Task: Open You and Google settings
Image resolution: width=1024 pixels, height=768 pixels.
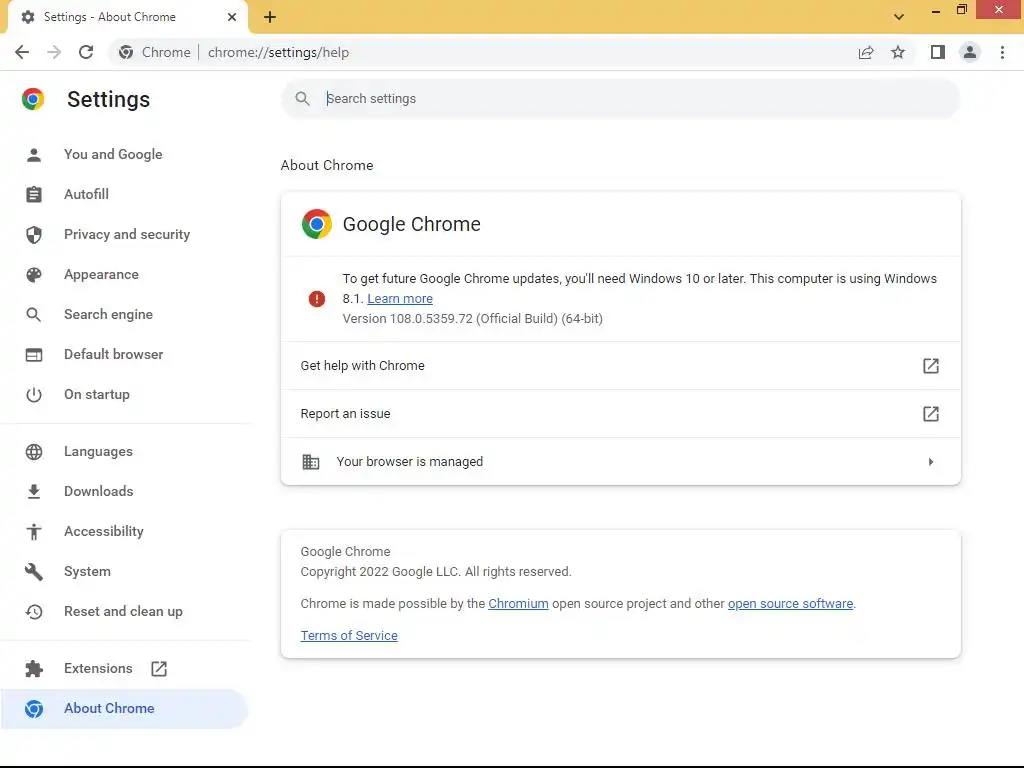Action: click(x=113, y=154)
